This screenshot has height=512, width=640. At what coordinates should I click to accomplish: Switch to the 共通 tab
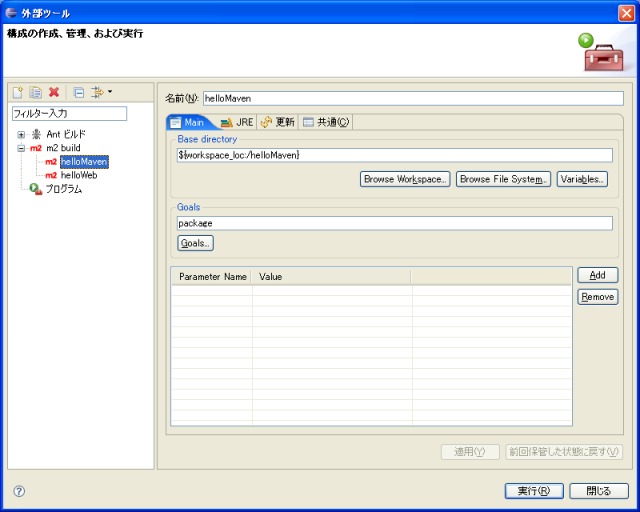pyautogui.click(x=326, y=122)
